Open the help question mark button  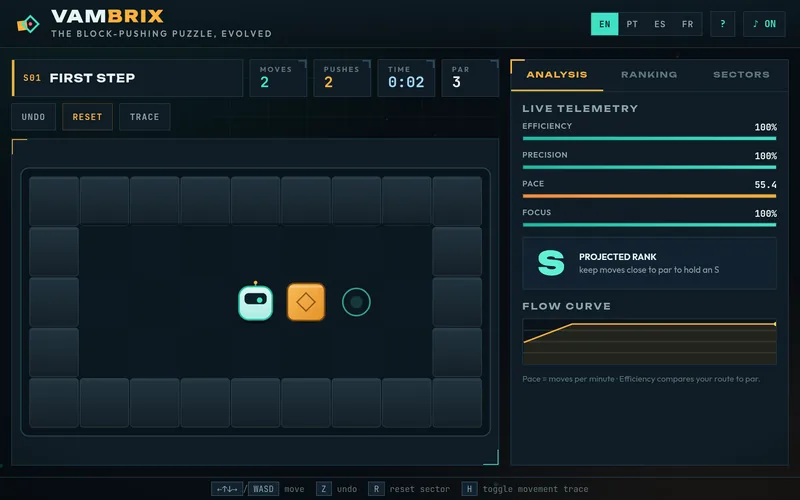pyautogui.click(x=722, y=24)
